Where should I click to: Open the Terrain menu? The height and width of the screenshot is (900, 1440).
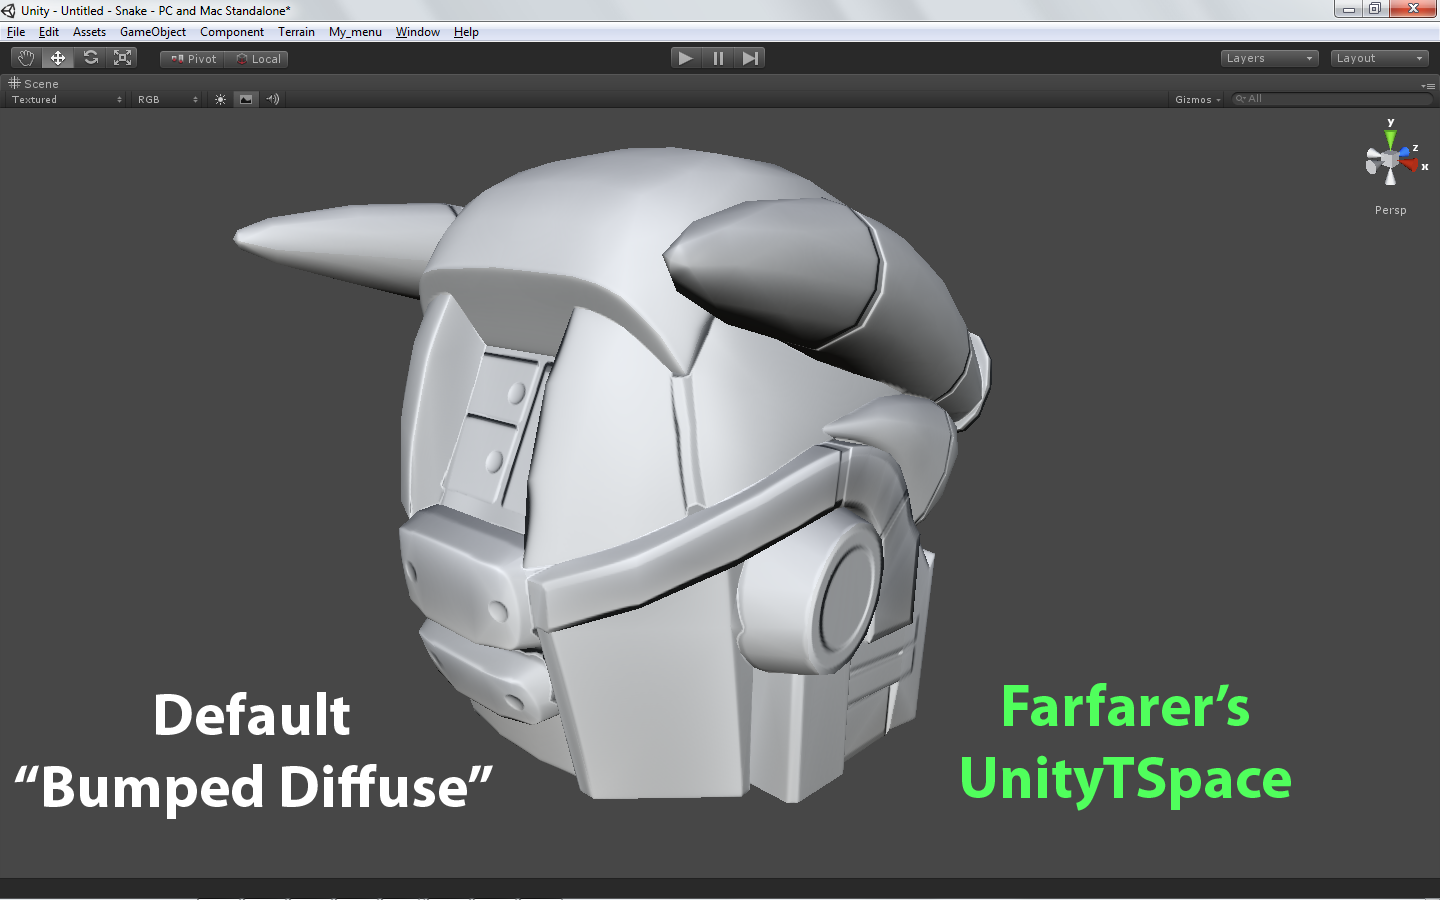click(x=296, y=32)
